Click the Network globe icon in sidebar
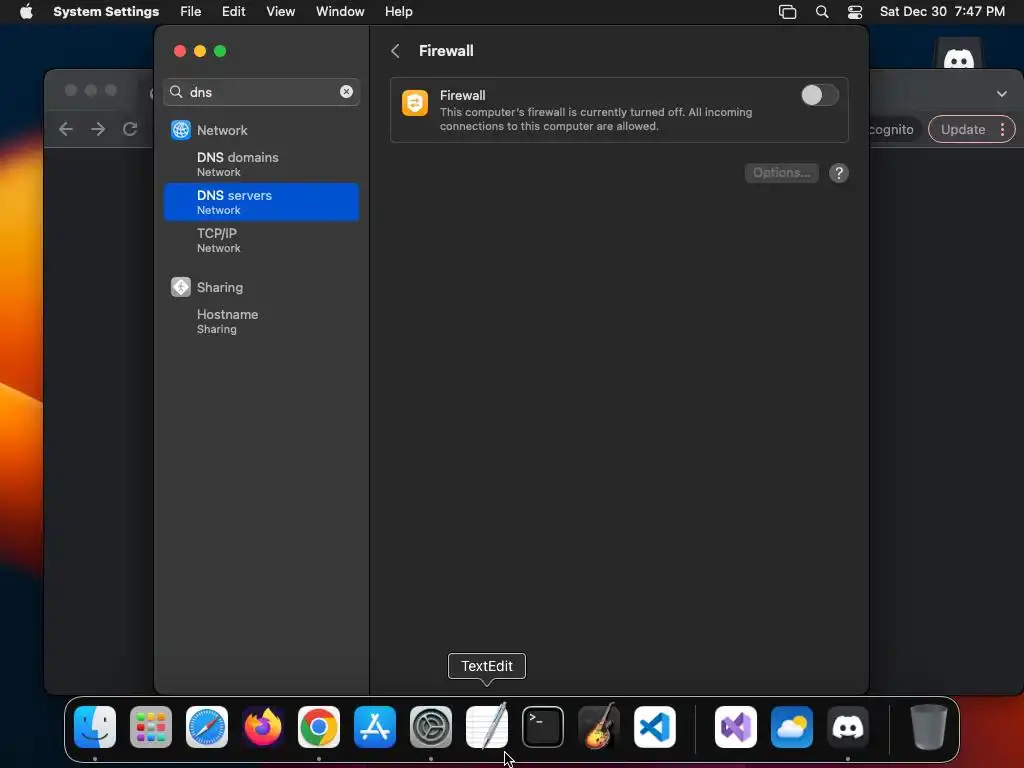 181,130
